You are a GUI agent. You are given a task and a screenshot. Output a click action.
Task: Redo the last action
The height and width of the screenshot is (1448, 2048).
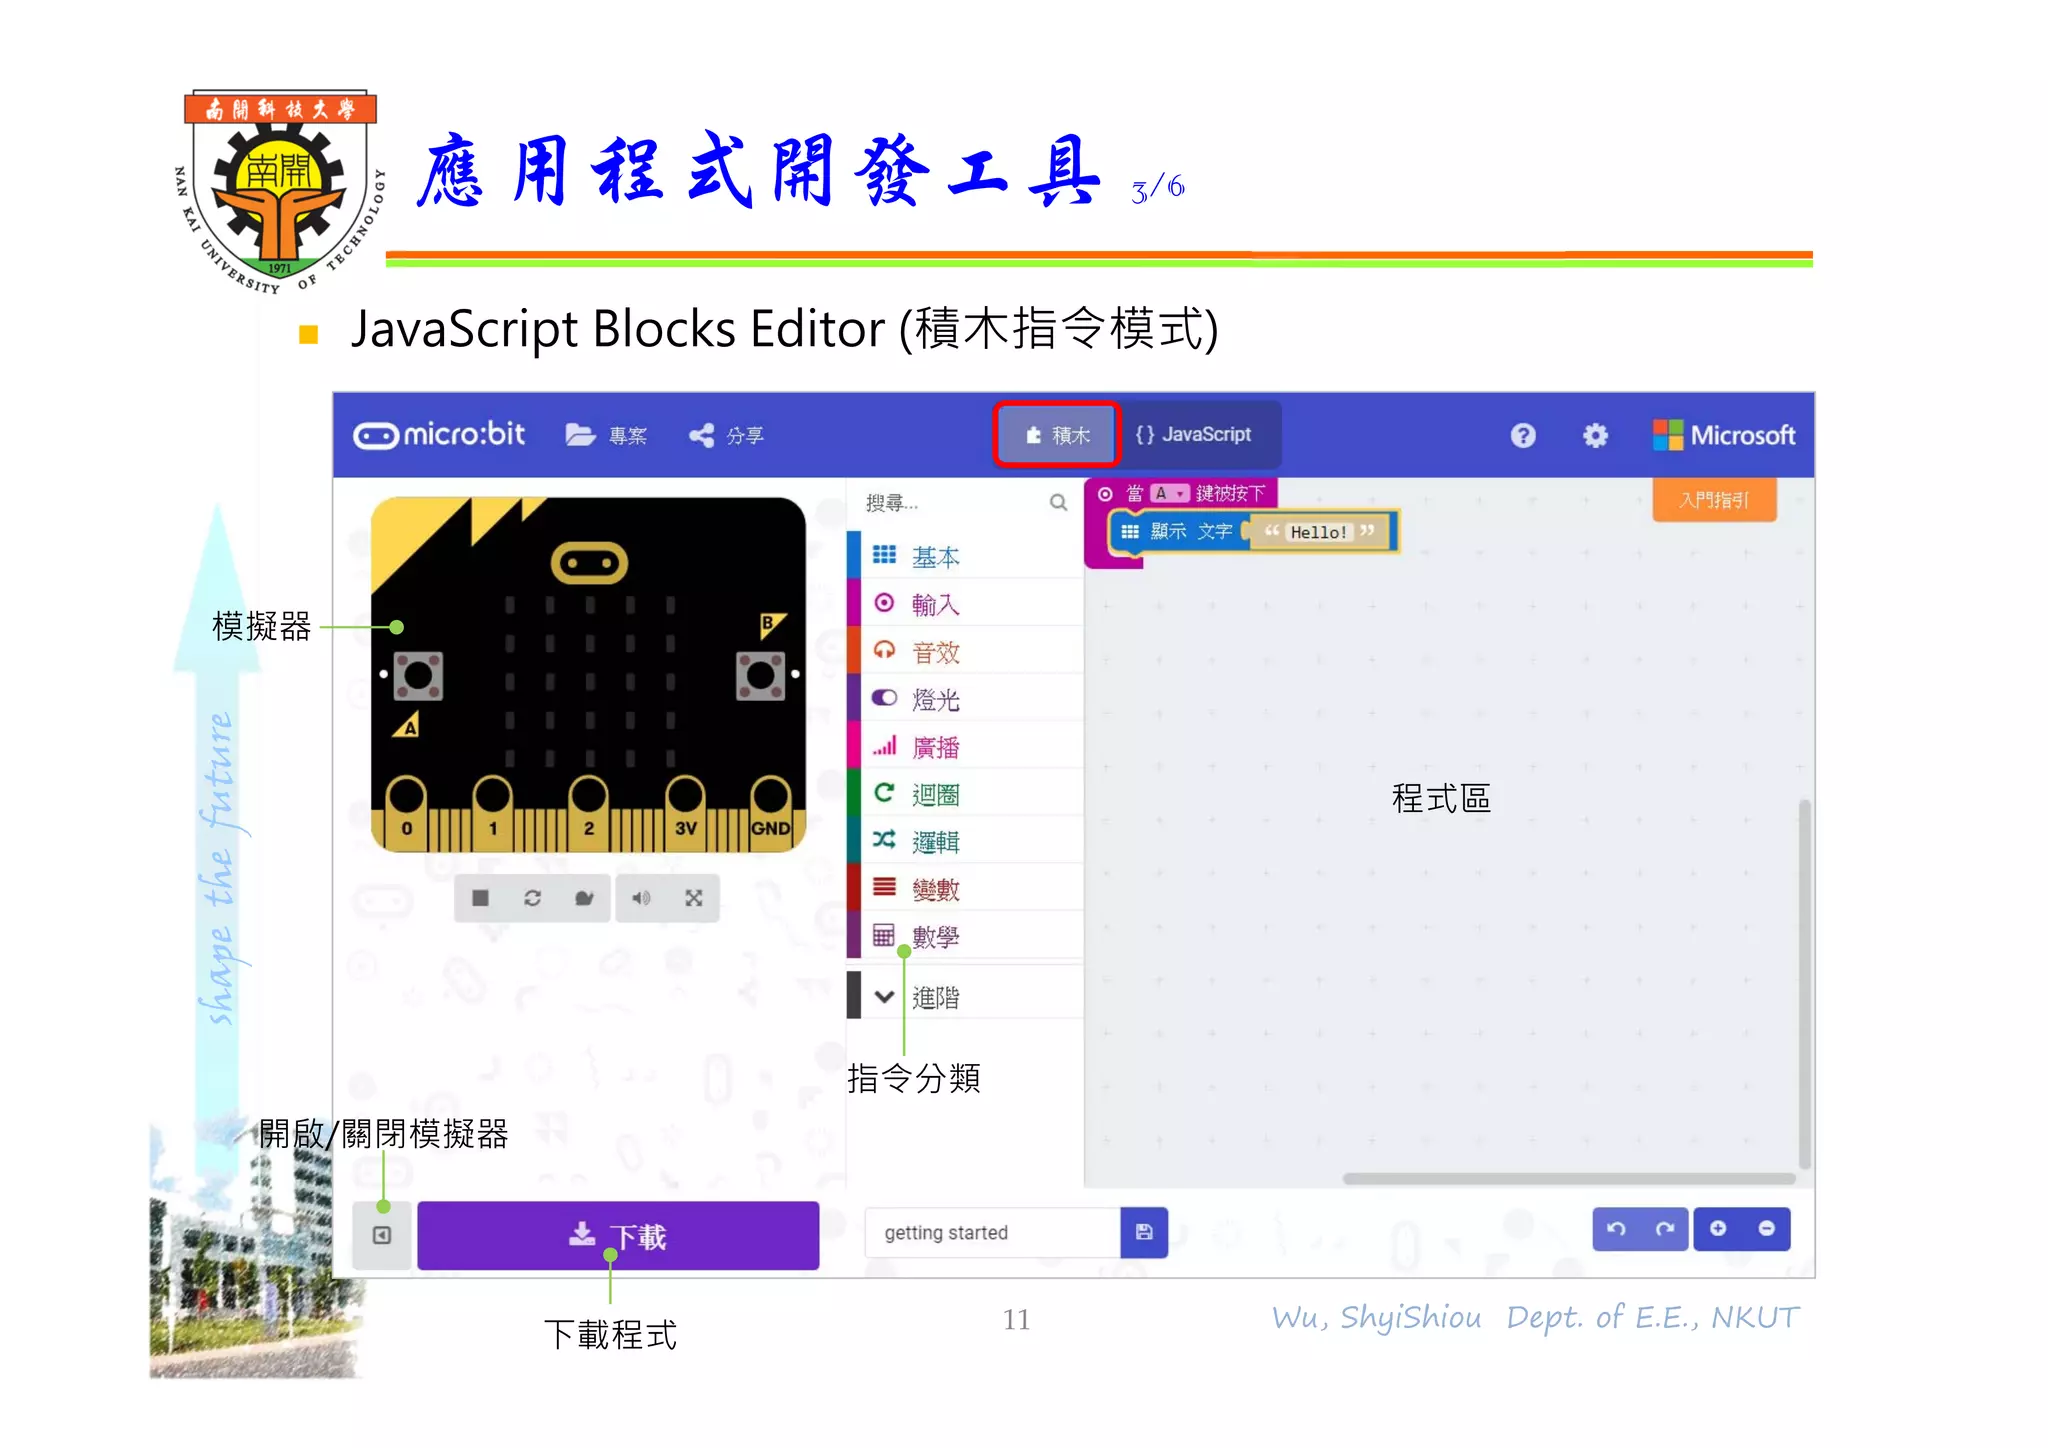click(x=1665, y=1229)
